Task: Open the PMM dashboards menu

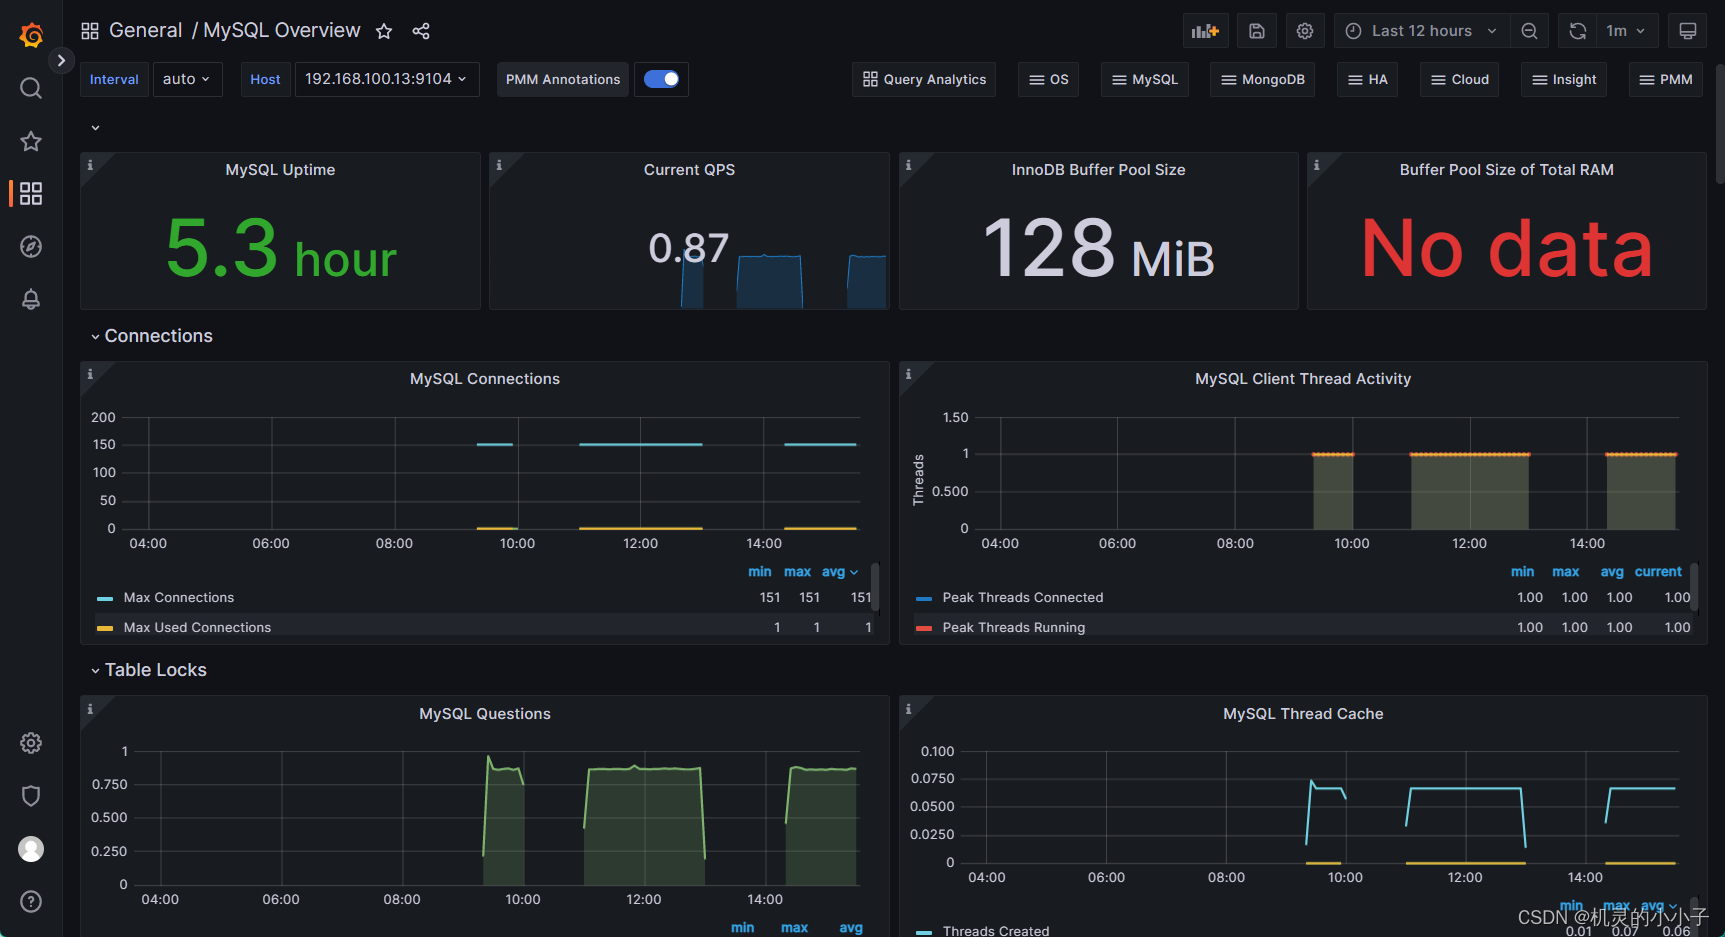Action: [x=1666, y=79]
